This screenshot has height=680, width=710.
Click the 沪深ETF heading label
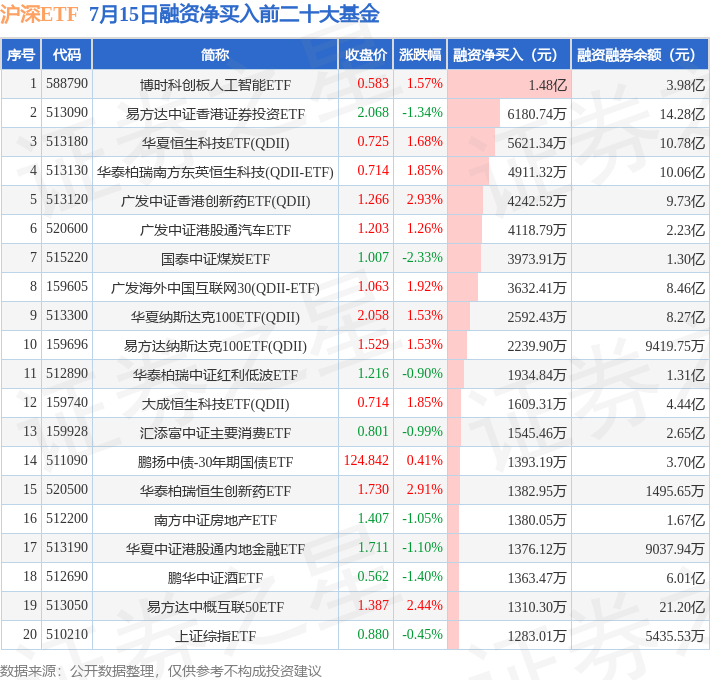(x=40, y=14)
